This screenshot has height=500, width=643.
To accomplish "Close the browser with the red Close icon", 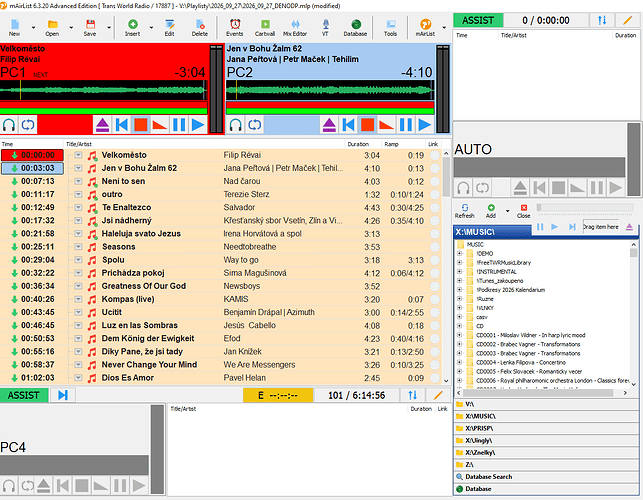I will (x=524, y=211).
